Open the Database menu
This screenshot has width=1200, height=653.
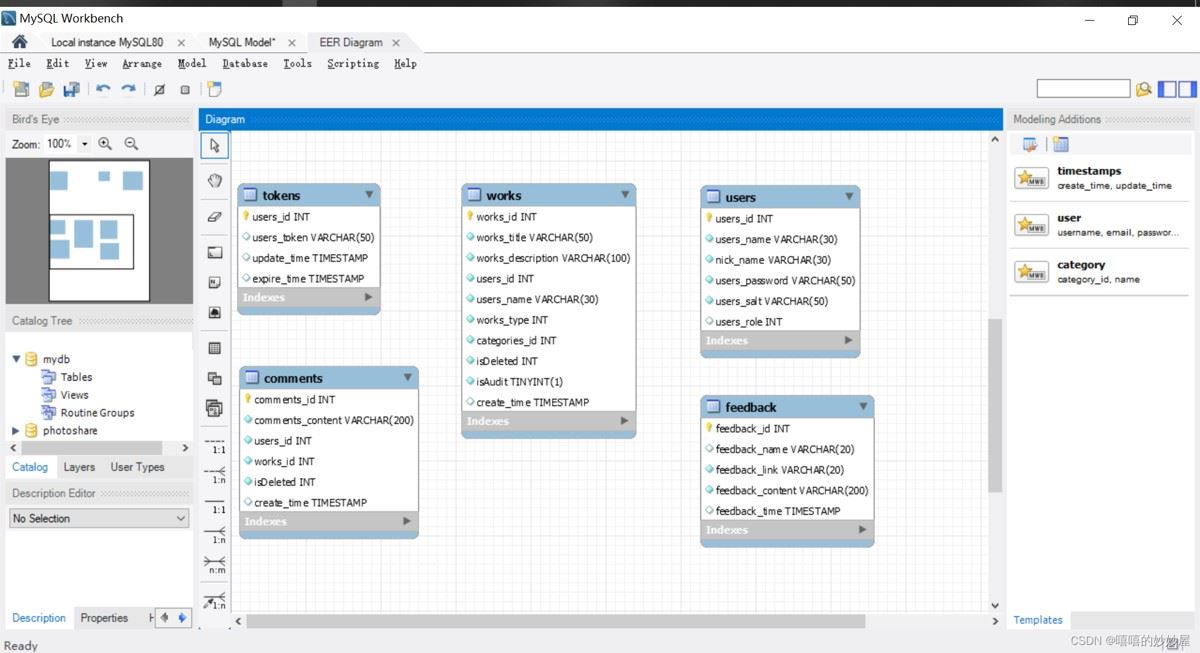pyautogui.click(x=245, y=63)
